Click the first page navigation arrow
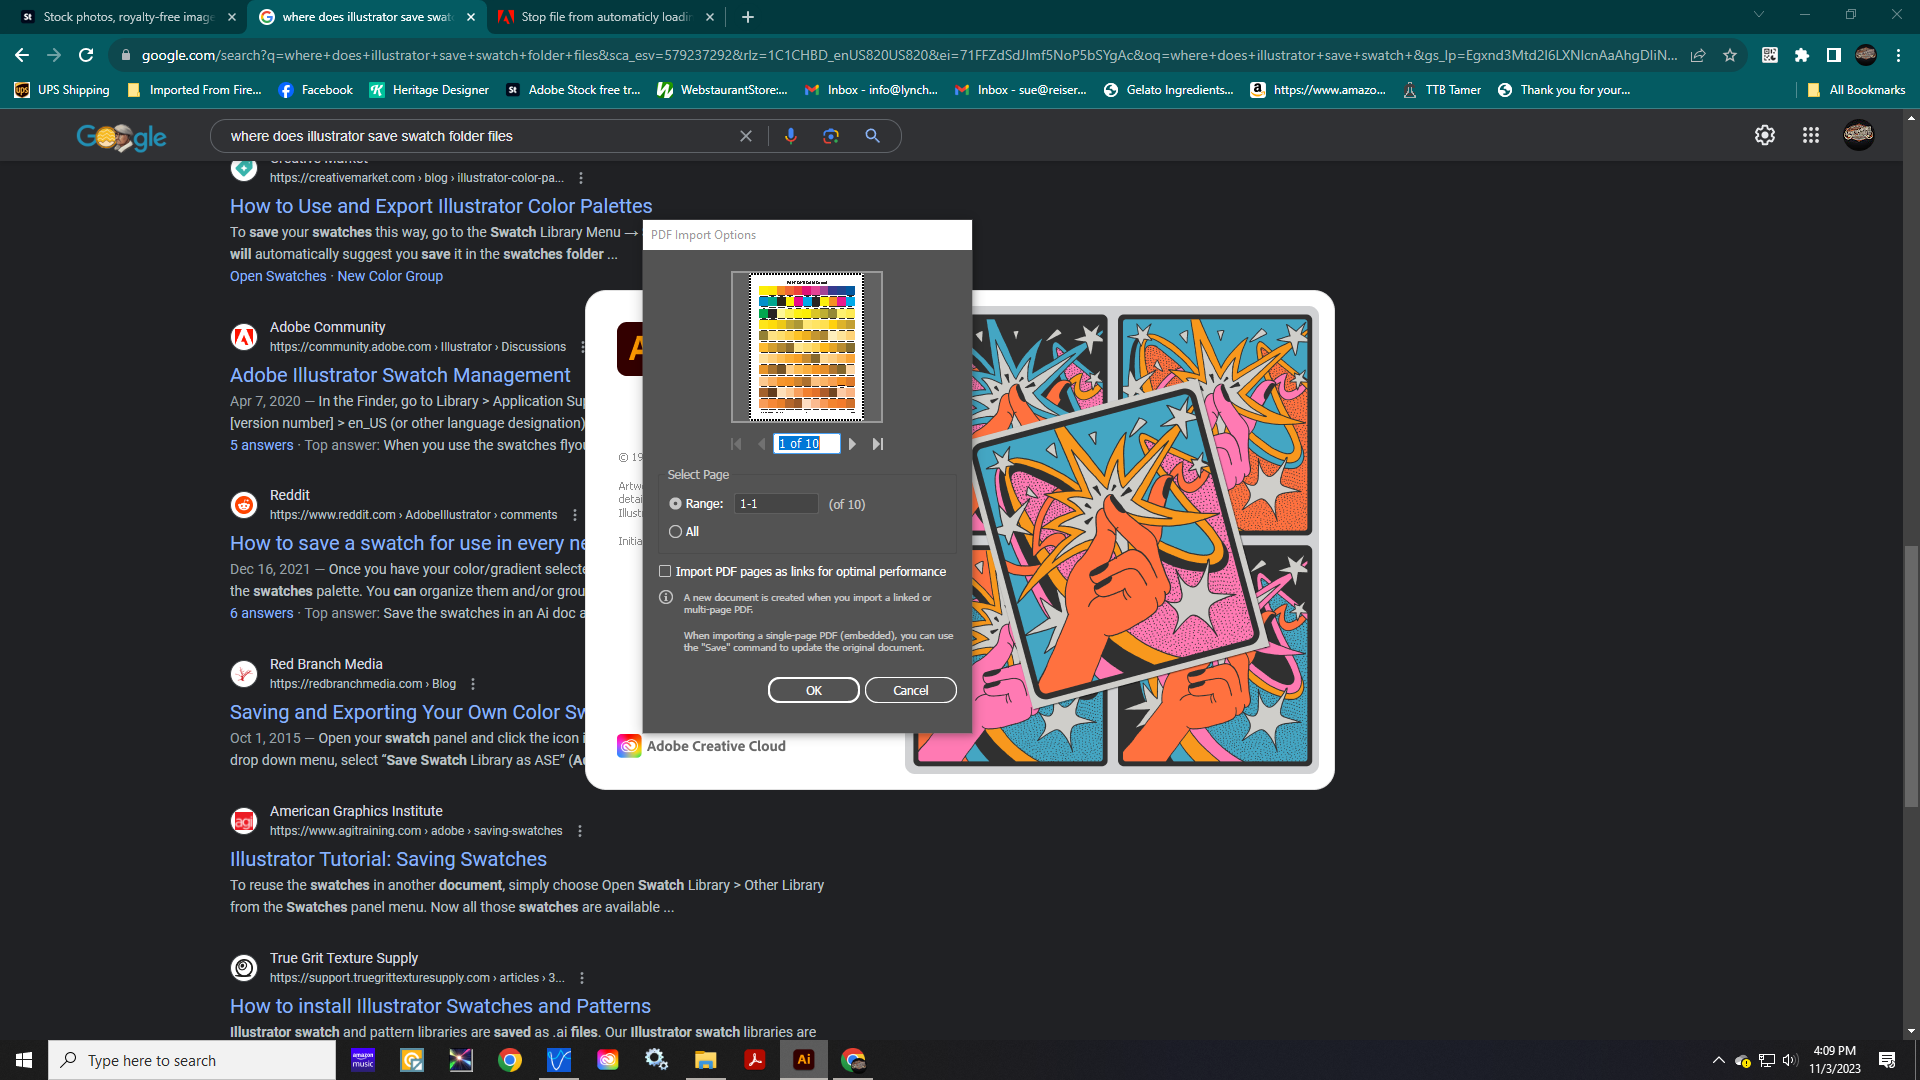 (x=737, y=443)
